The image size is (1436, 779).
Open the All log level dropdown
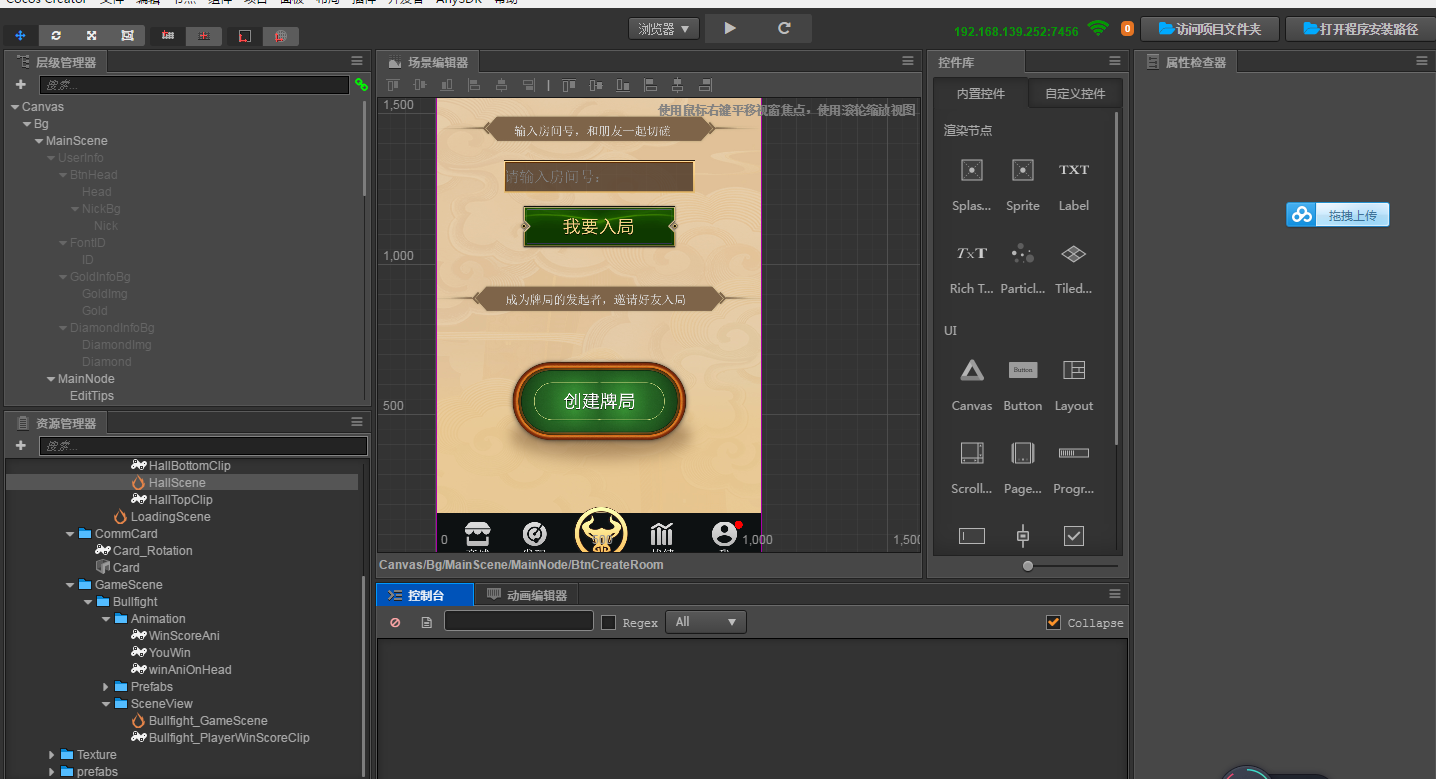pos(705,622)
